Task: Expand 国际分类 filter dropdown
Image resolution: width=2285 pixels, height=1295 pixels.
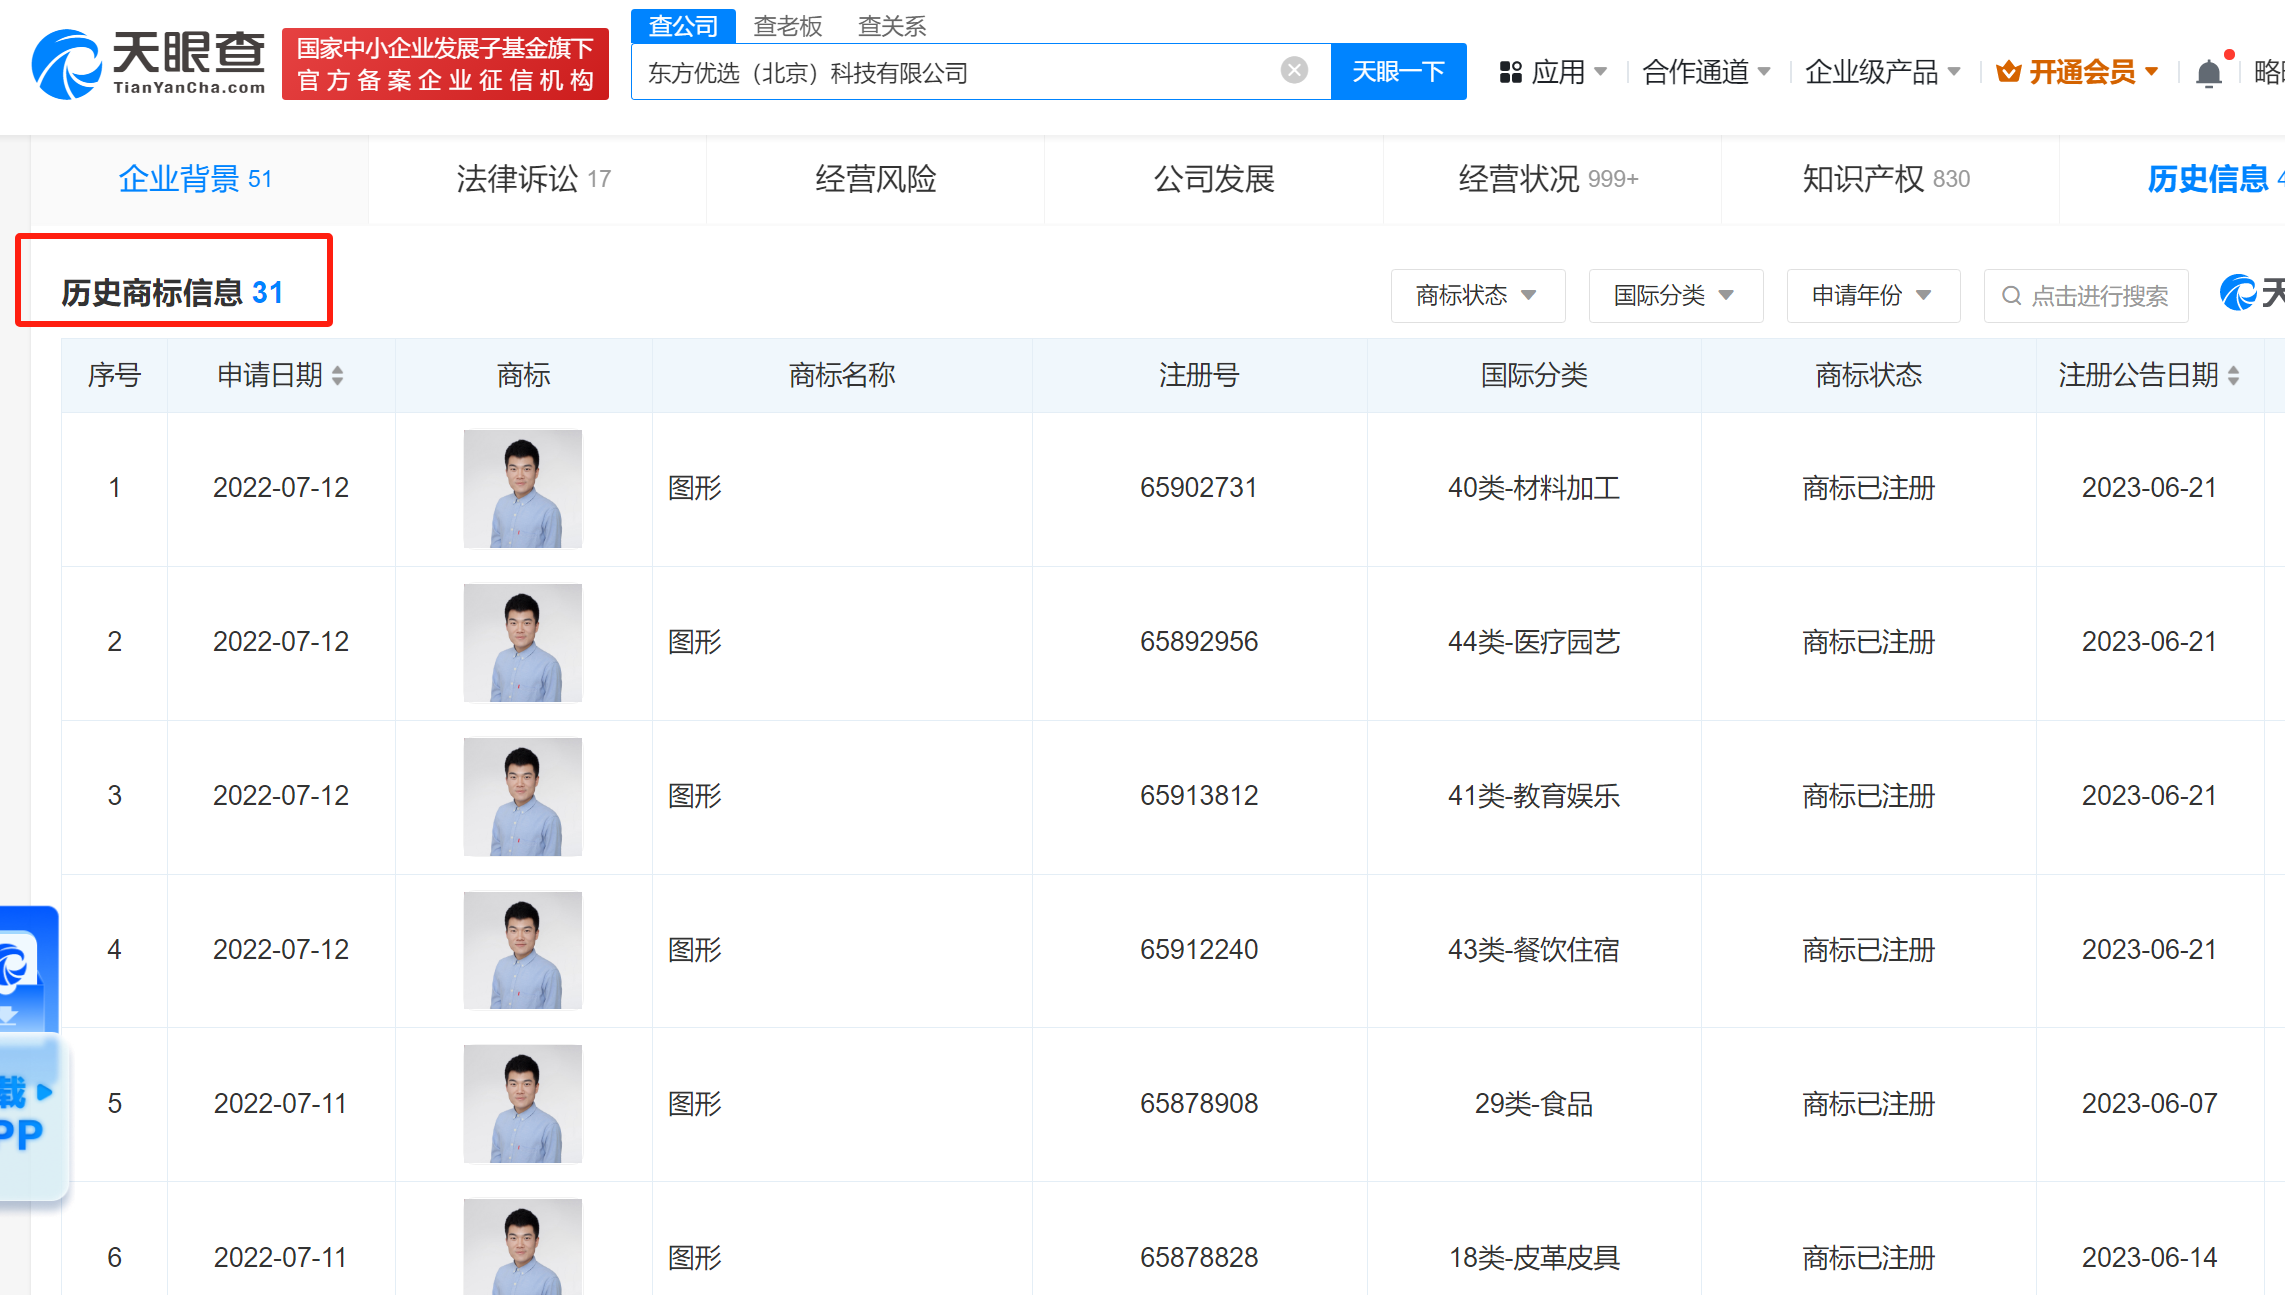Action: coord(1675,295)
